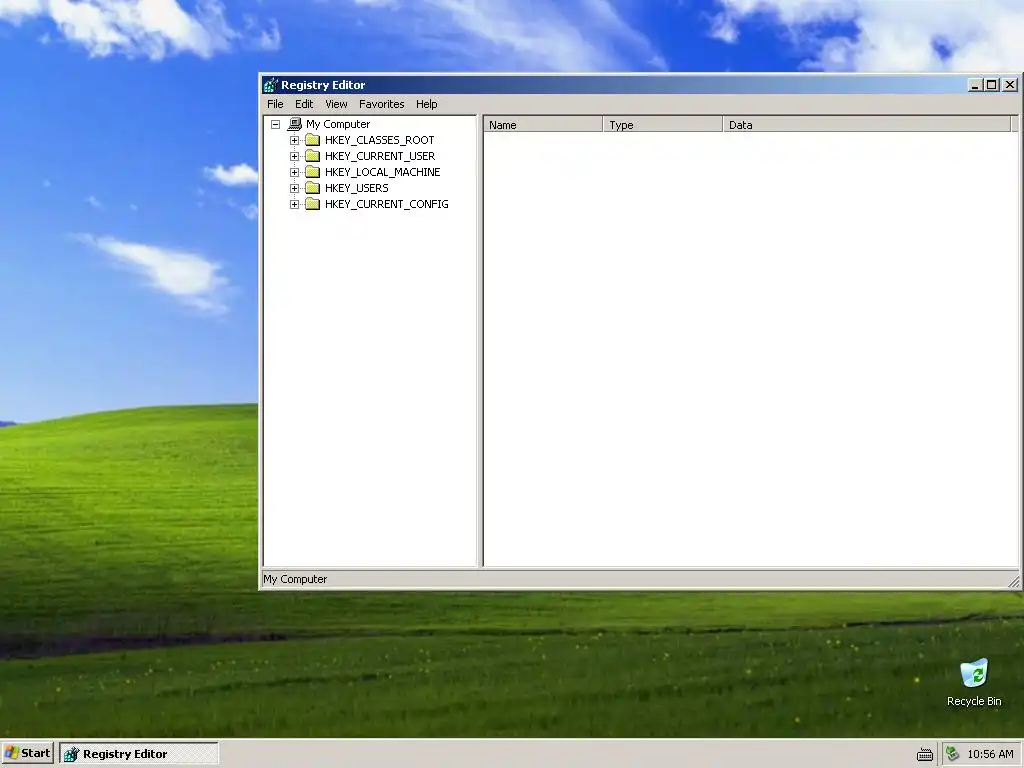The height and width of the screenshot is (768, 1024).
Task: Select the HKEY_CURRENT_USER key label
Action: (x=380, y=156)
